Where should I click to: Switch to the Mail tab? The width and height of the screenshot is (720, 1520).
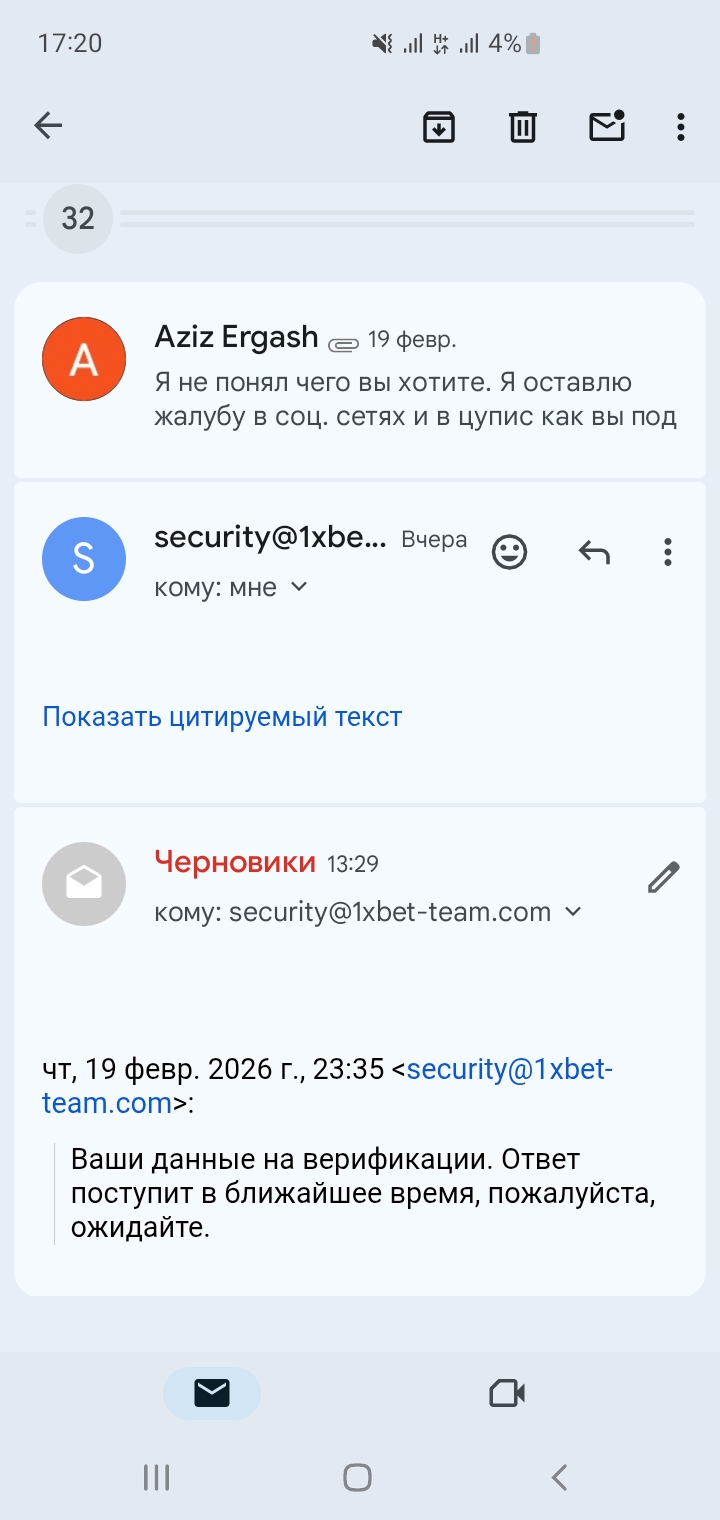pyautogui.click(x=212, y=1393)
